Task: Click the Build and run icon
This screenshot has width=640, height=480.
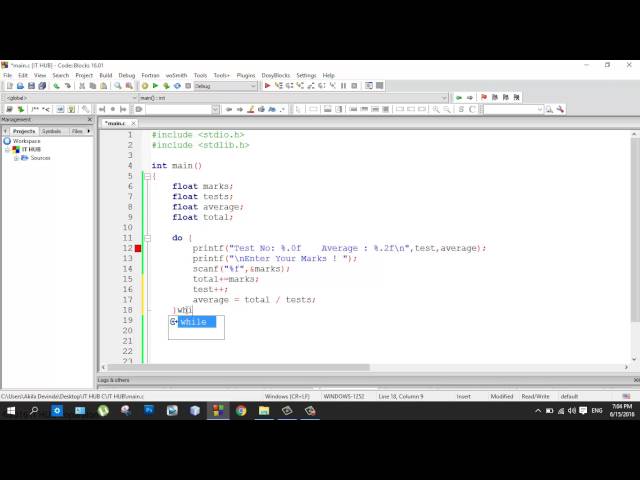Action: (x=166, y=86)
